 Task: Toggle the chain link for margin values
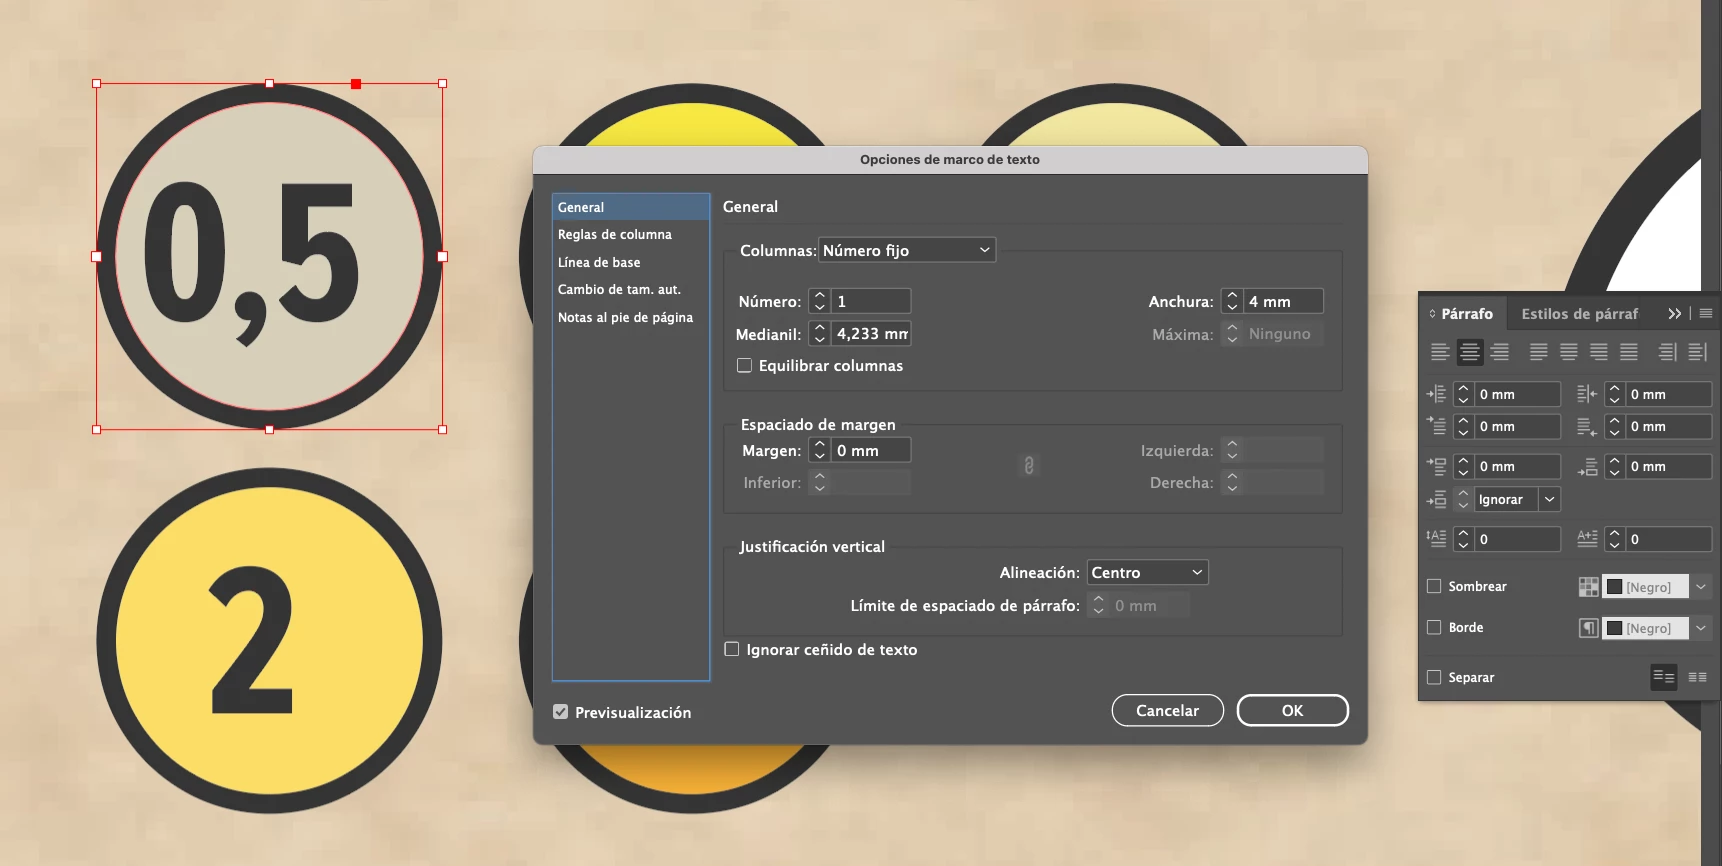[x=1029, y=465]
